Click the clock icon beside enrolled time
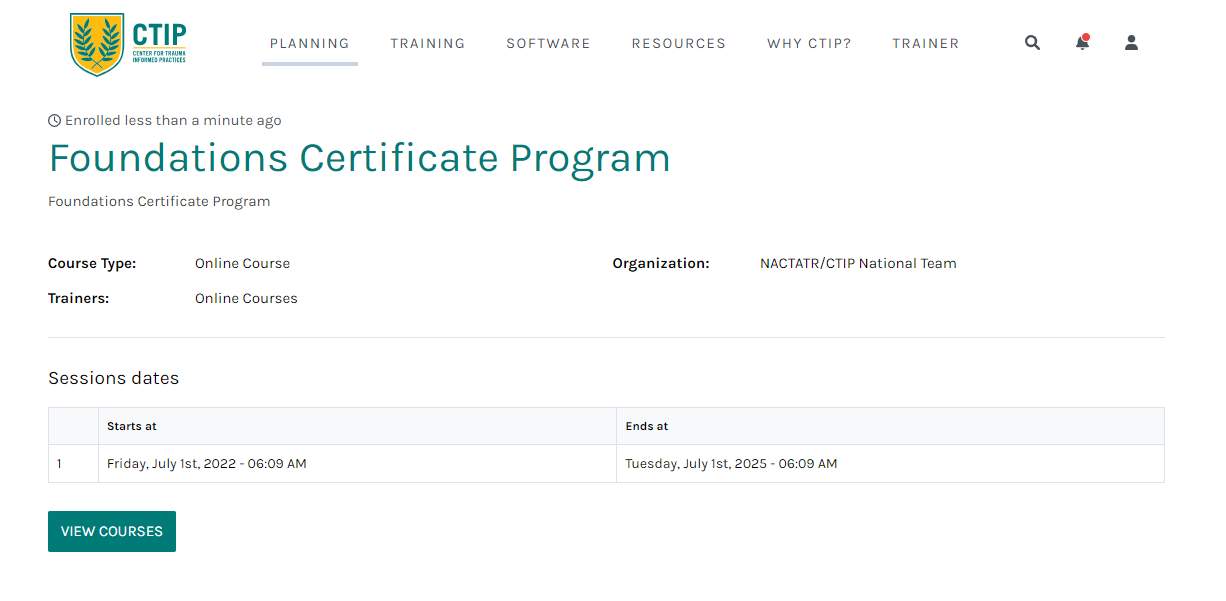This screenshot has width=1226, height=601. pos(55,121)
